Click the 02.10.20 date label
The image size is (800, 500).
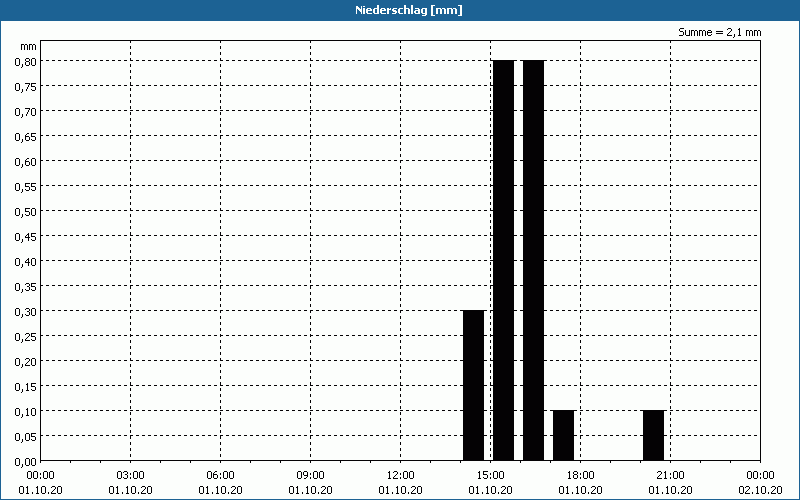(760, 490)
